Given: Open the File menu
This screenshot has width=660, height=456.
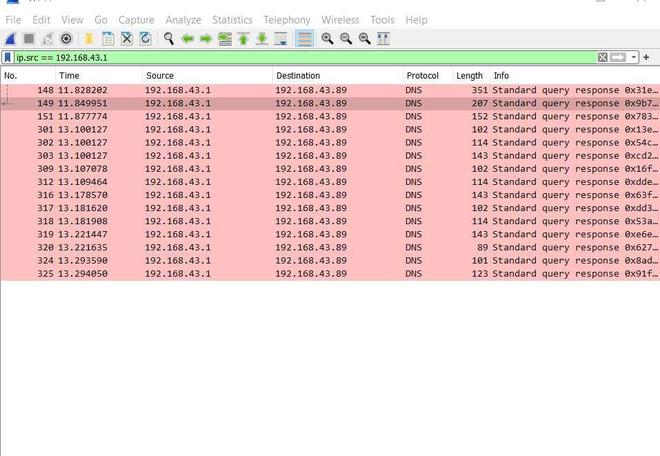Looking at the screenshot, I should point(13,20).
